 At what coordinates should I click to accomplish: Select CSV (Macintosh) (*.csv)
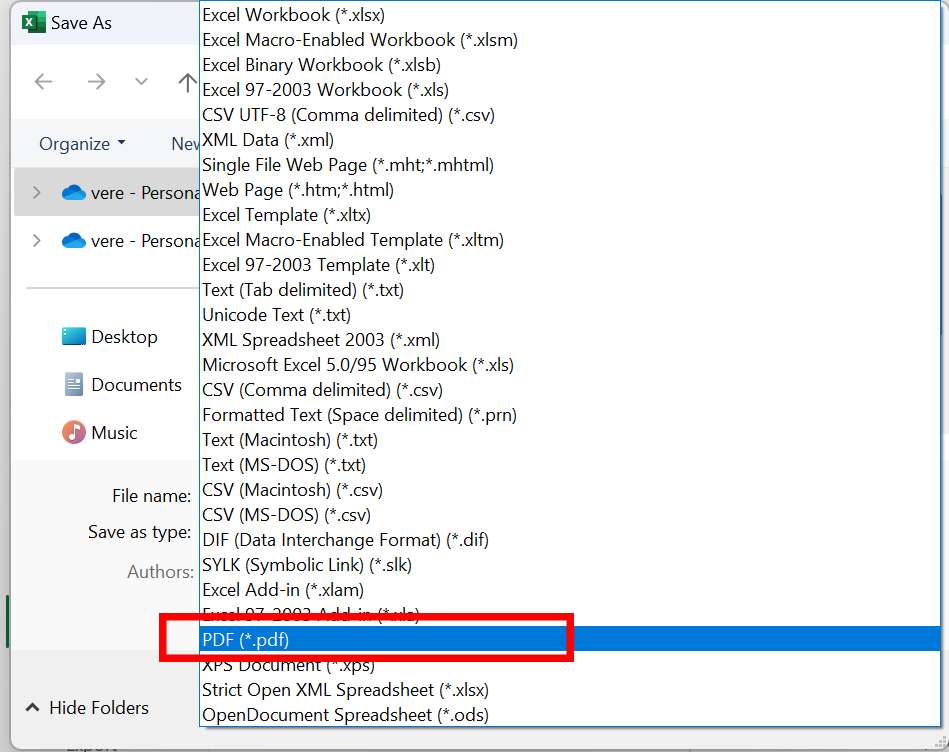[x=570, y=490]
